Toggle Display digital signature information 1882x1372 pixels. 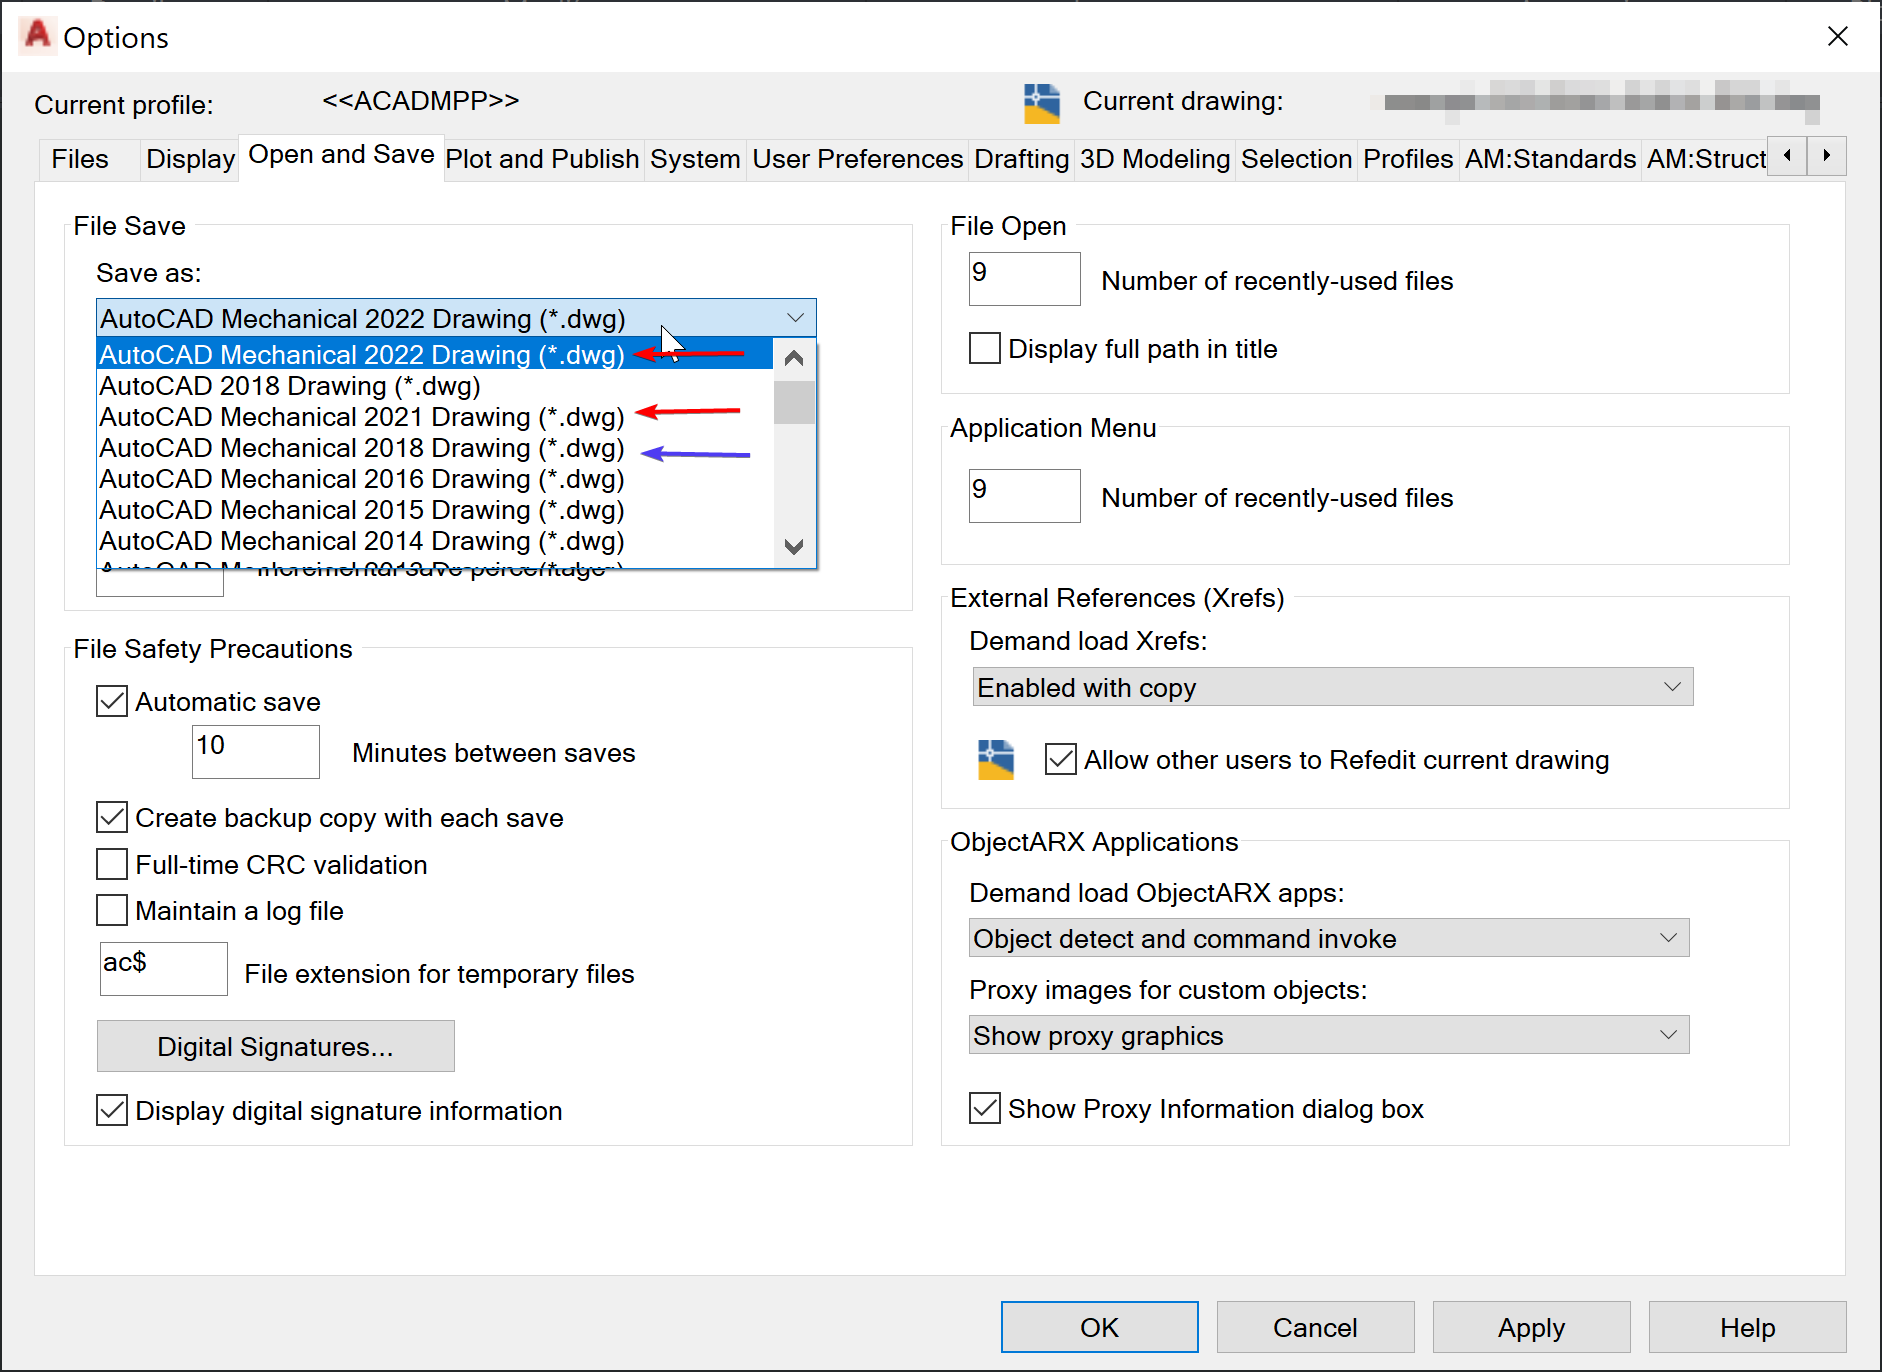pos(112,1110)
